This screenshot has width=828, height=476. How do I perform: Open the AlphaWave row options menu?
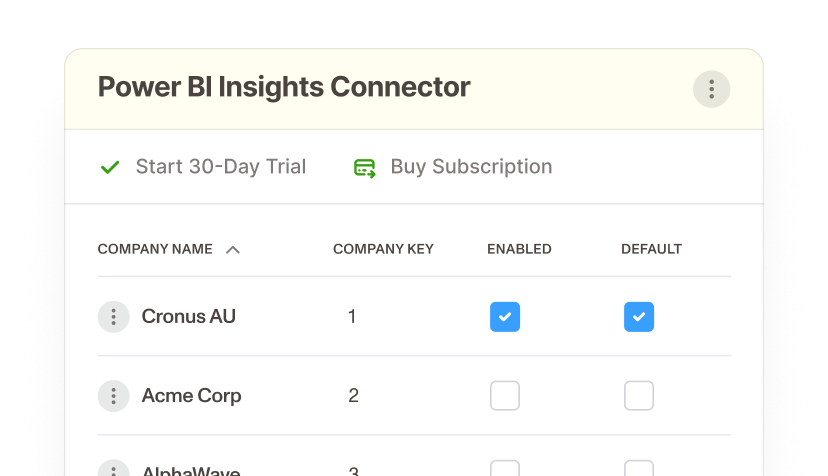114,468
